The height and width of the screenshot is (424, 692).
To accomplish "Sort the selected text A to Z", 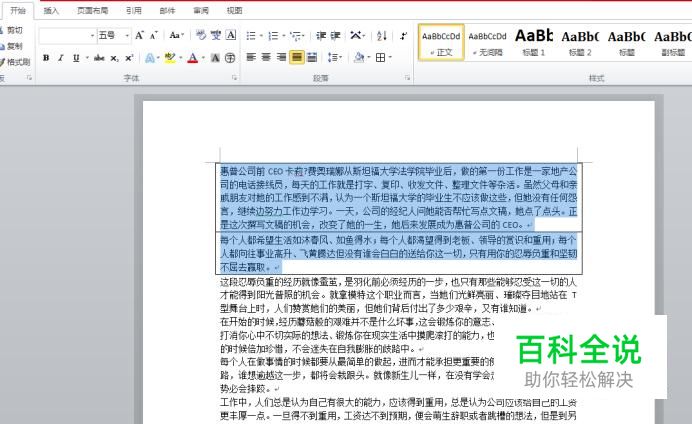I will pyautogui.click(x=382, y=36).
